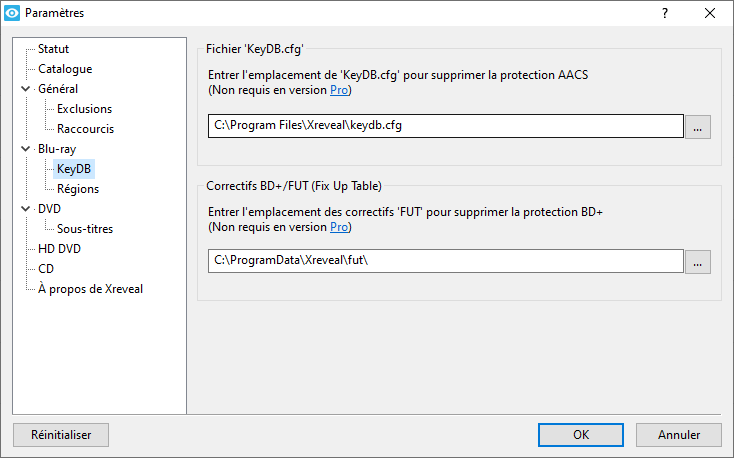Click the Pro link under BD+/FUT section
734x458 pixels.
coord(339,227)
